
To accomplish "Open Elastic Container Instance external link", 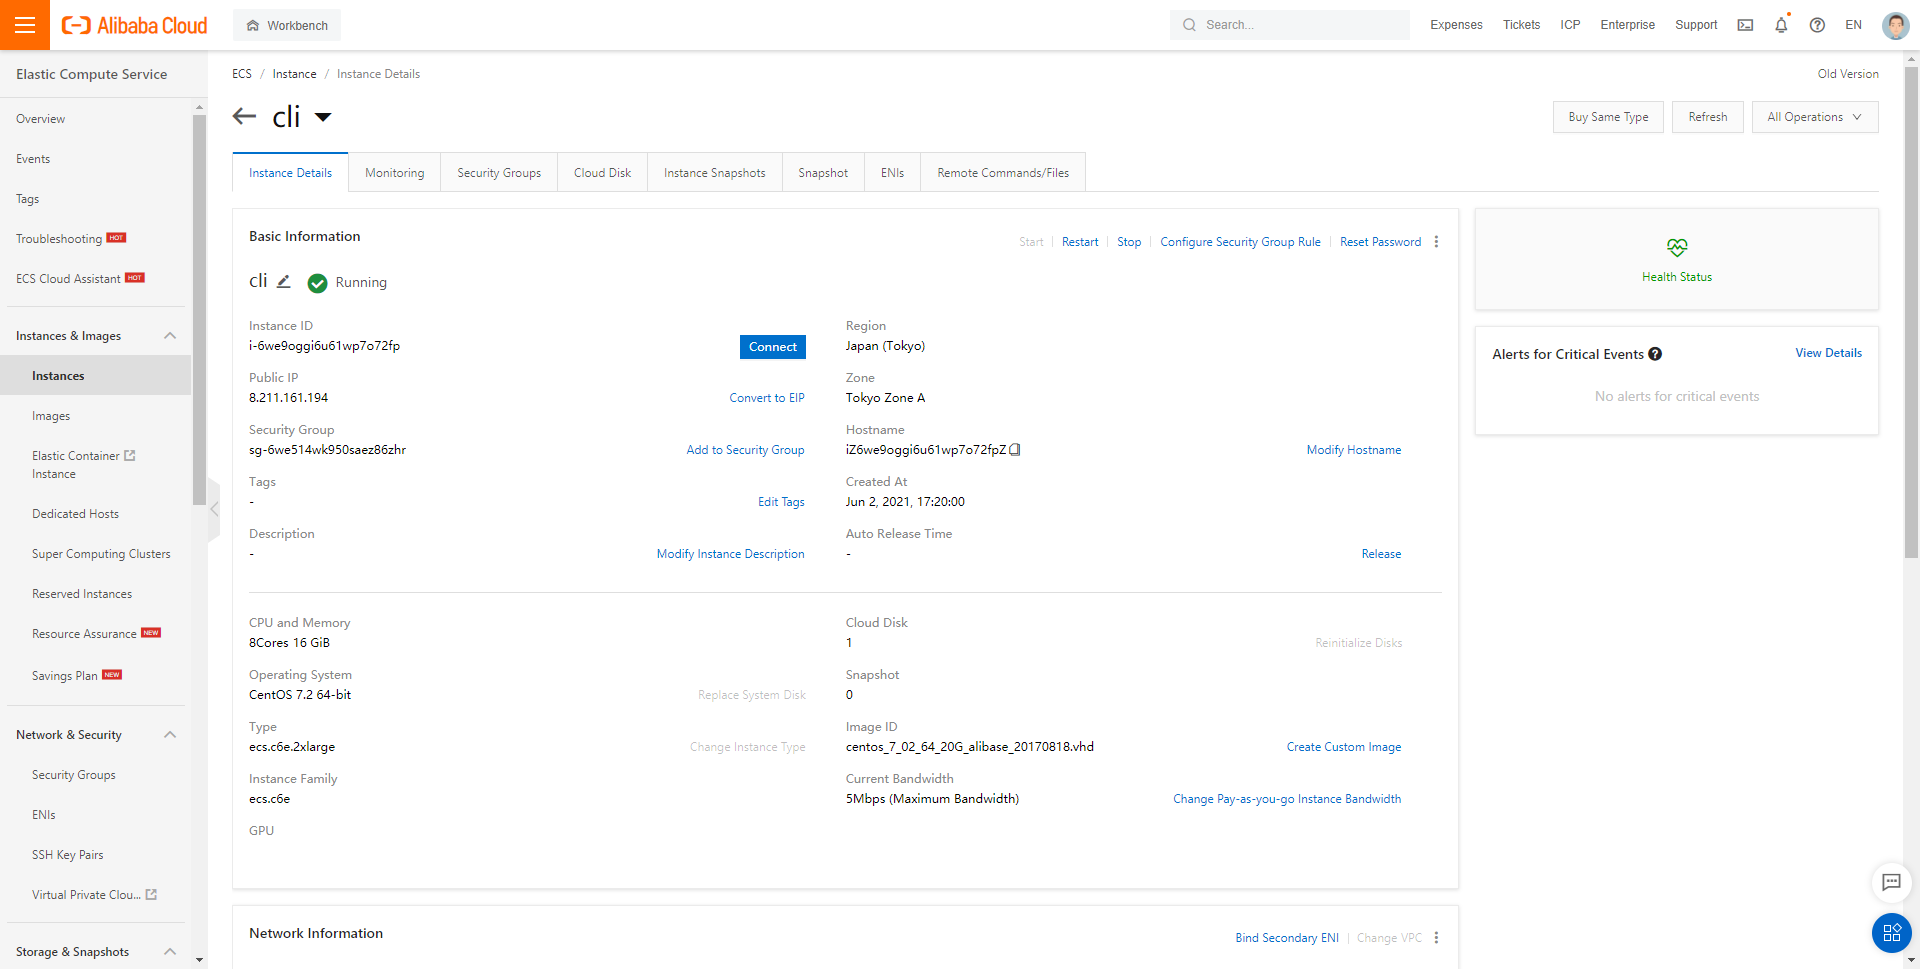I will pos(129,456).
